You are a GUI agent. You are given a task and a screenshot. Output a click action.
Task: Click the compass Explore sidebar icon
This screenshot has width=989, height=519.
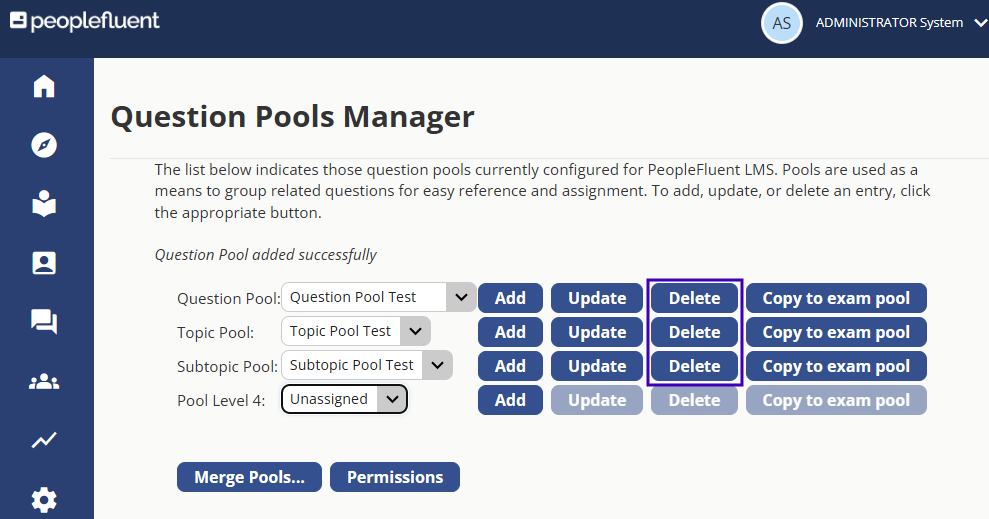(x=44, y=145)
